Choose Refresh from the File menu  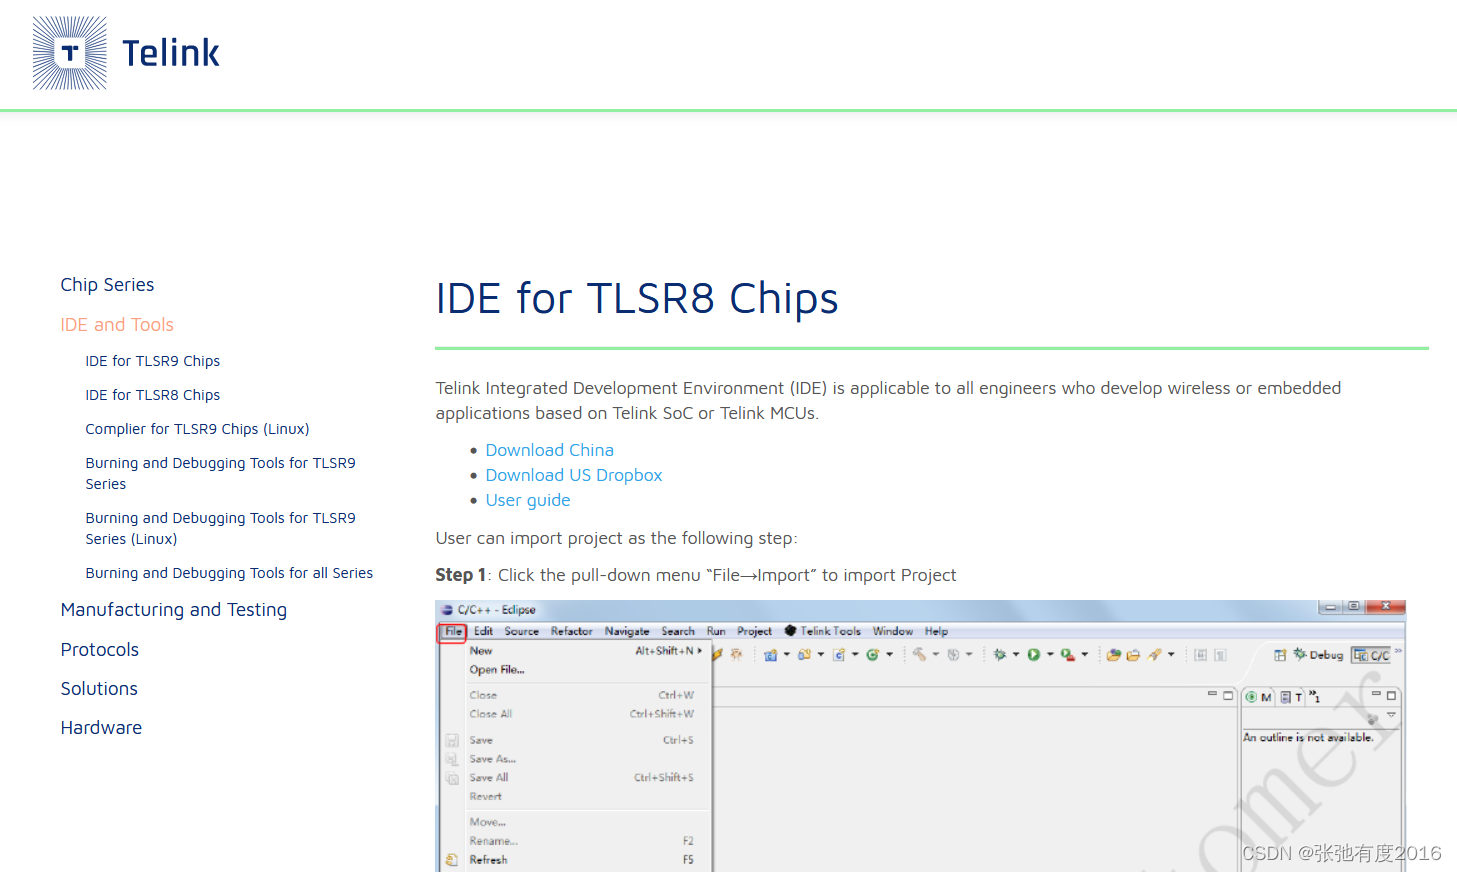pos(576,860)
